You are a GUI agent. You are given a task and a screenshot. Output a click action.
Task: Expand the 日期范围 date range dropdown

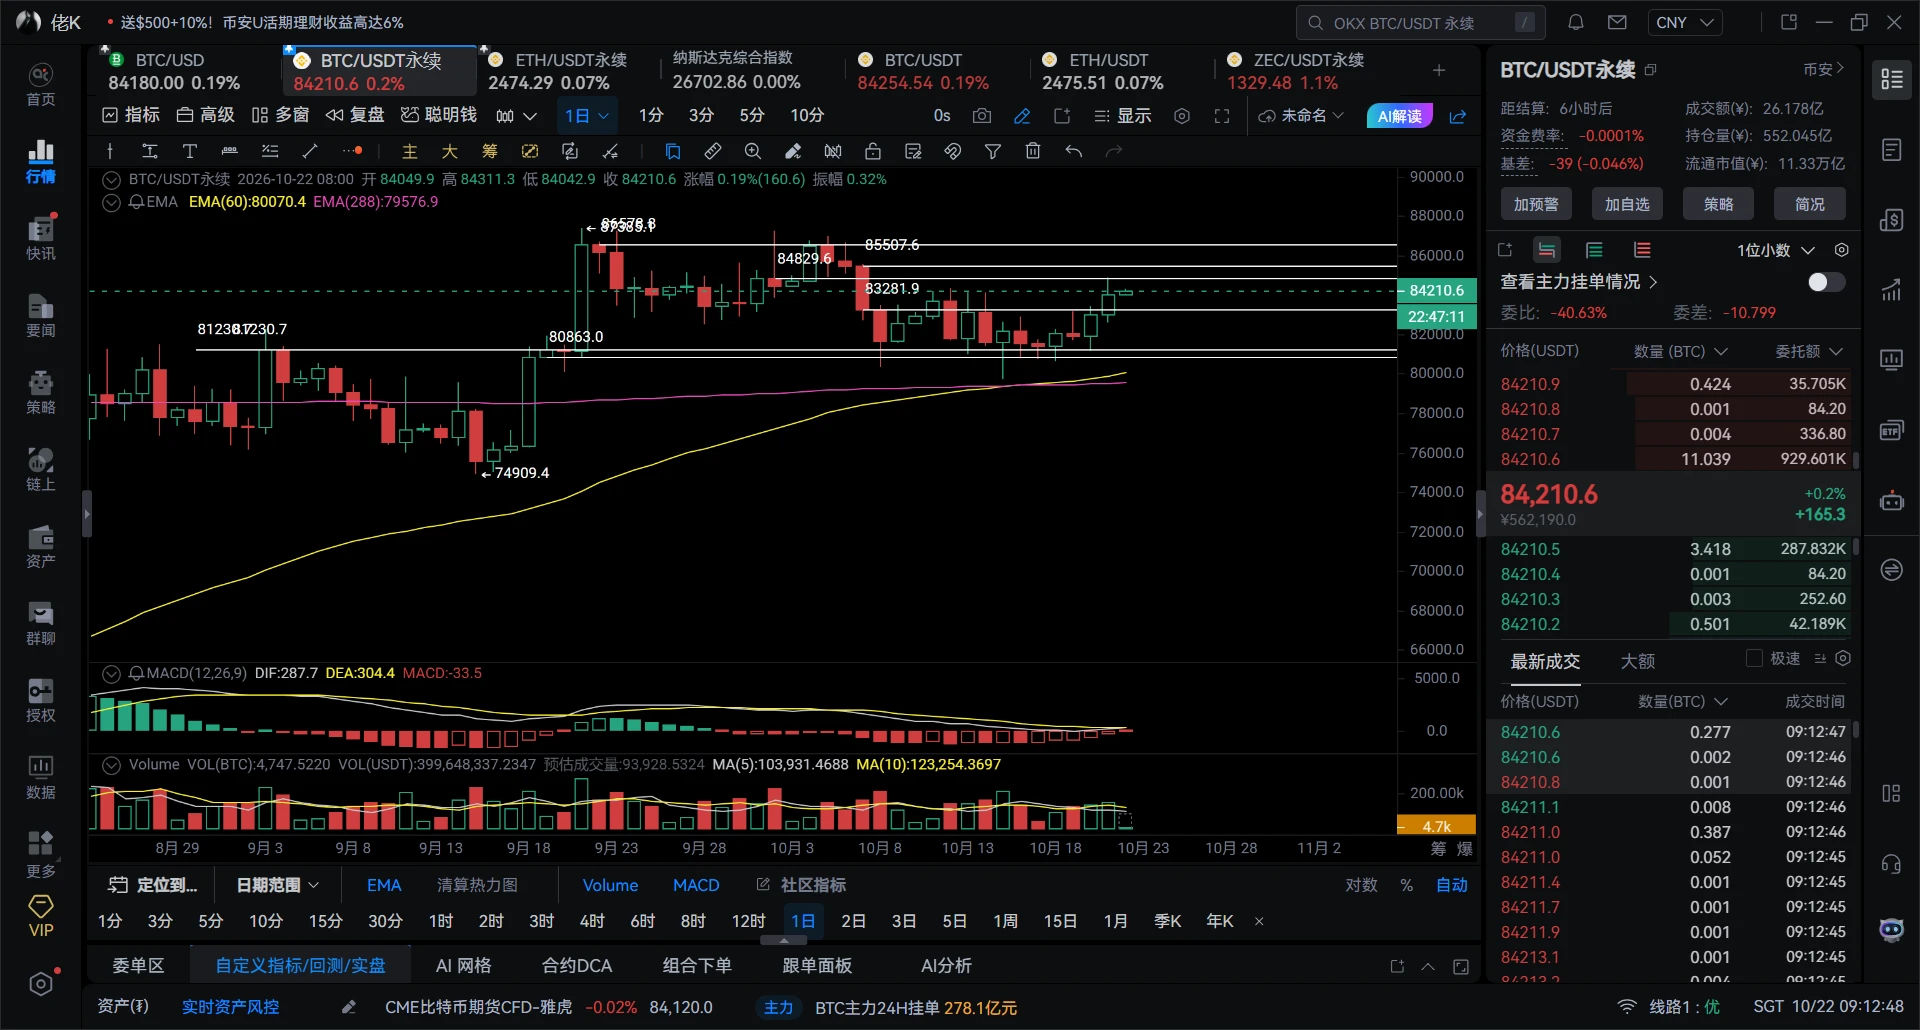pos(277,885)
